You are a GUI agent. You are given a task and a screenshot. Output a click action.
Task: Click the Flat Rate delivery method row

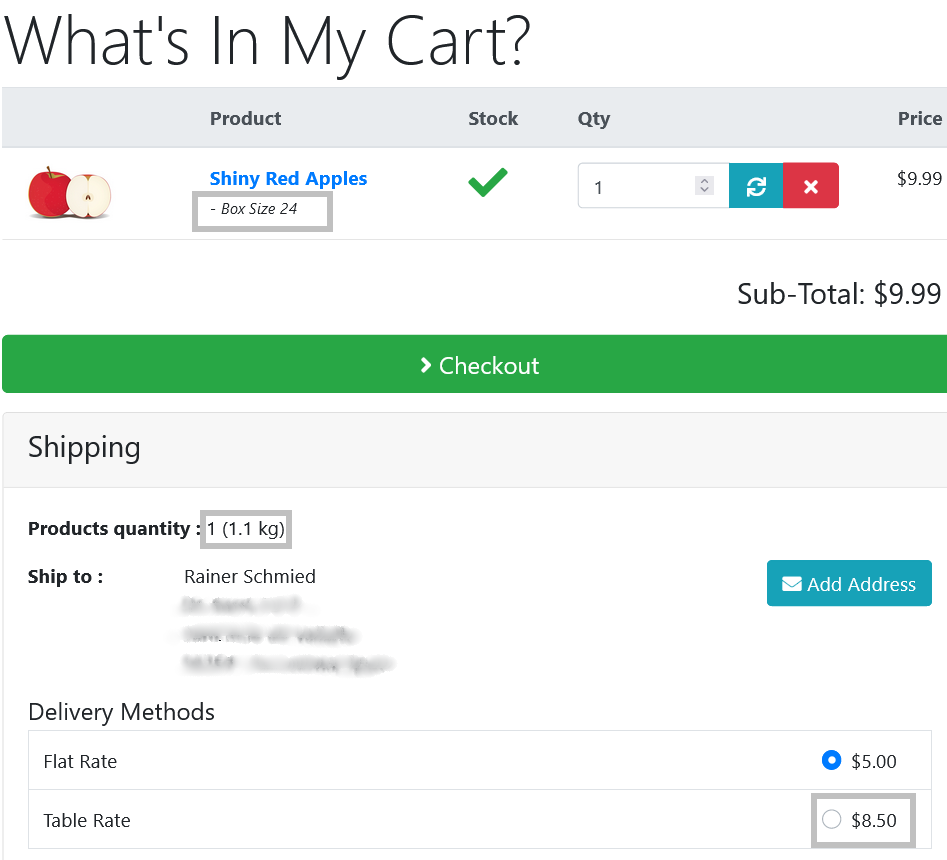pos(480,760)
